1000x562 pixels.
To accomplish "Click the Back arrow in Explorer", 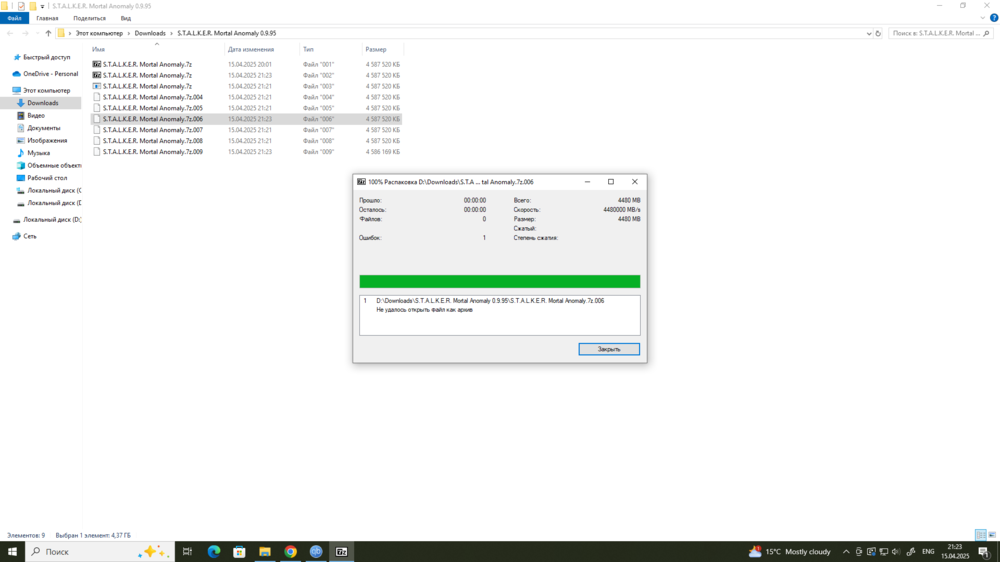I will pos(10,33).
